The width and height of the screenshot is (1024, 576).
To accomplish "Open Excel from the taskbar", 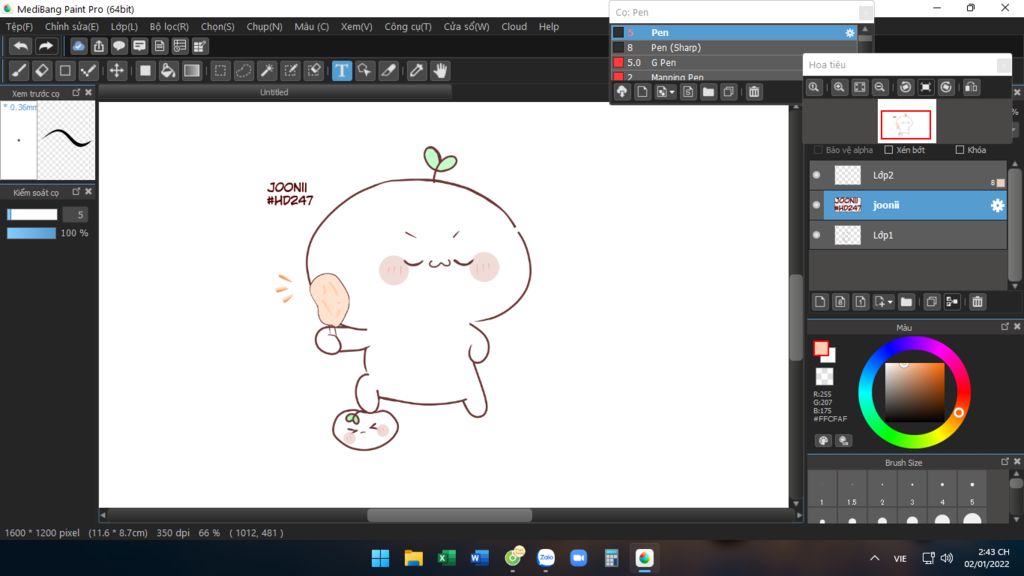I will [x=446, y=558].
